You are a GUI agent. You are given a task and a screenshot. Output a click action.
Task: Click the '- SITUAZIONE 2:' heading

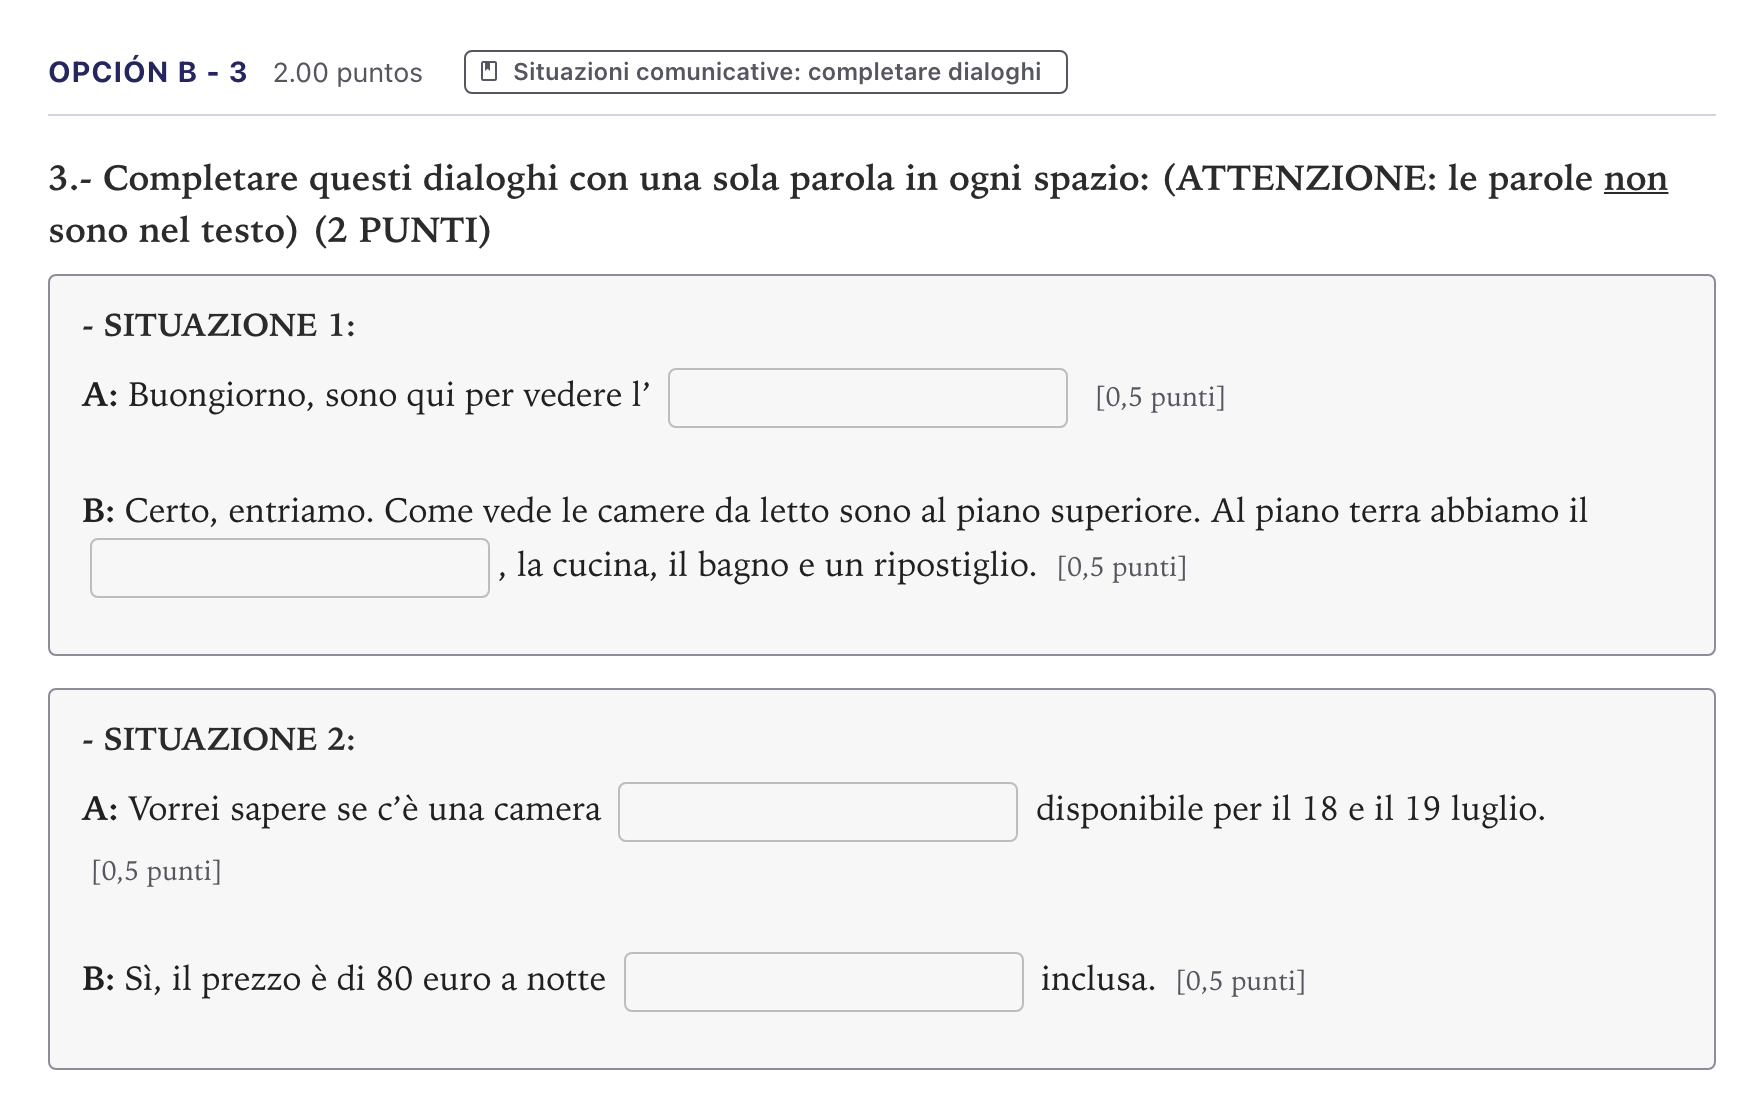click(x=219, y=739)
